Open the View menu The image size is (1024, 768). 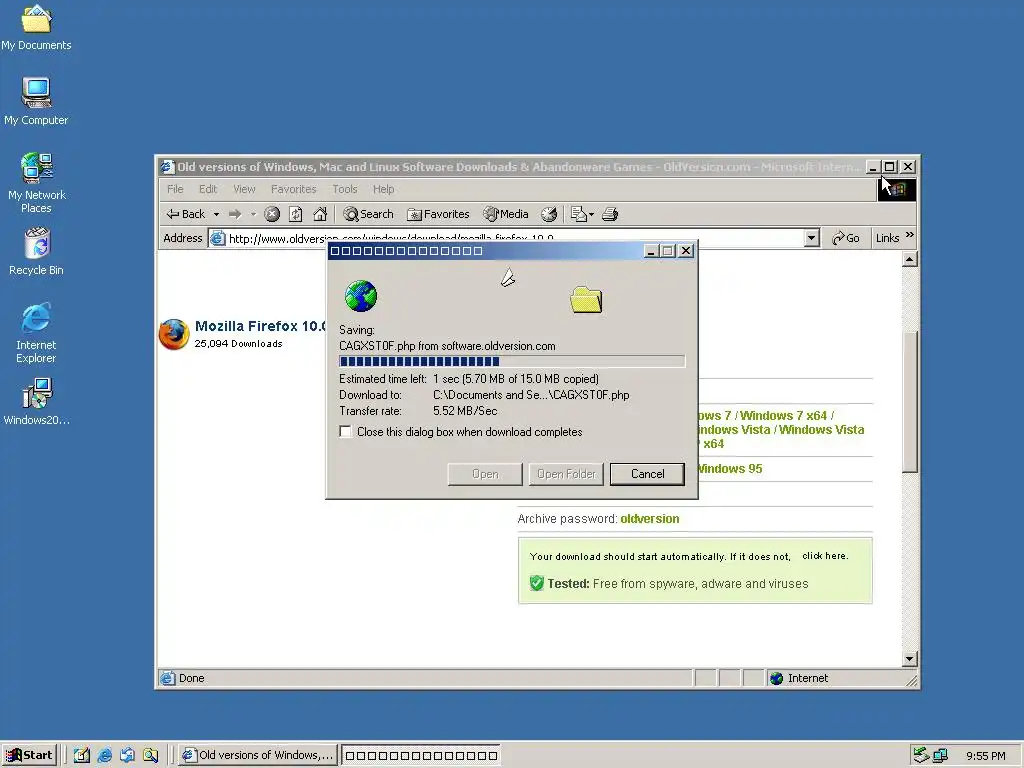click(244, 189)
